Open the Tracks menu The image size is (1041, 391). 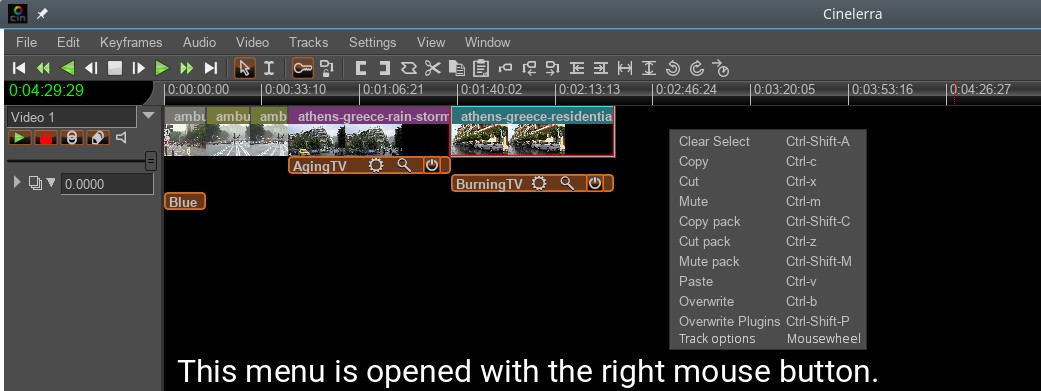click(x=308, y=42)
